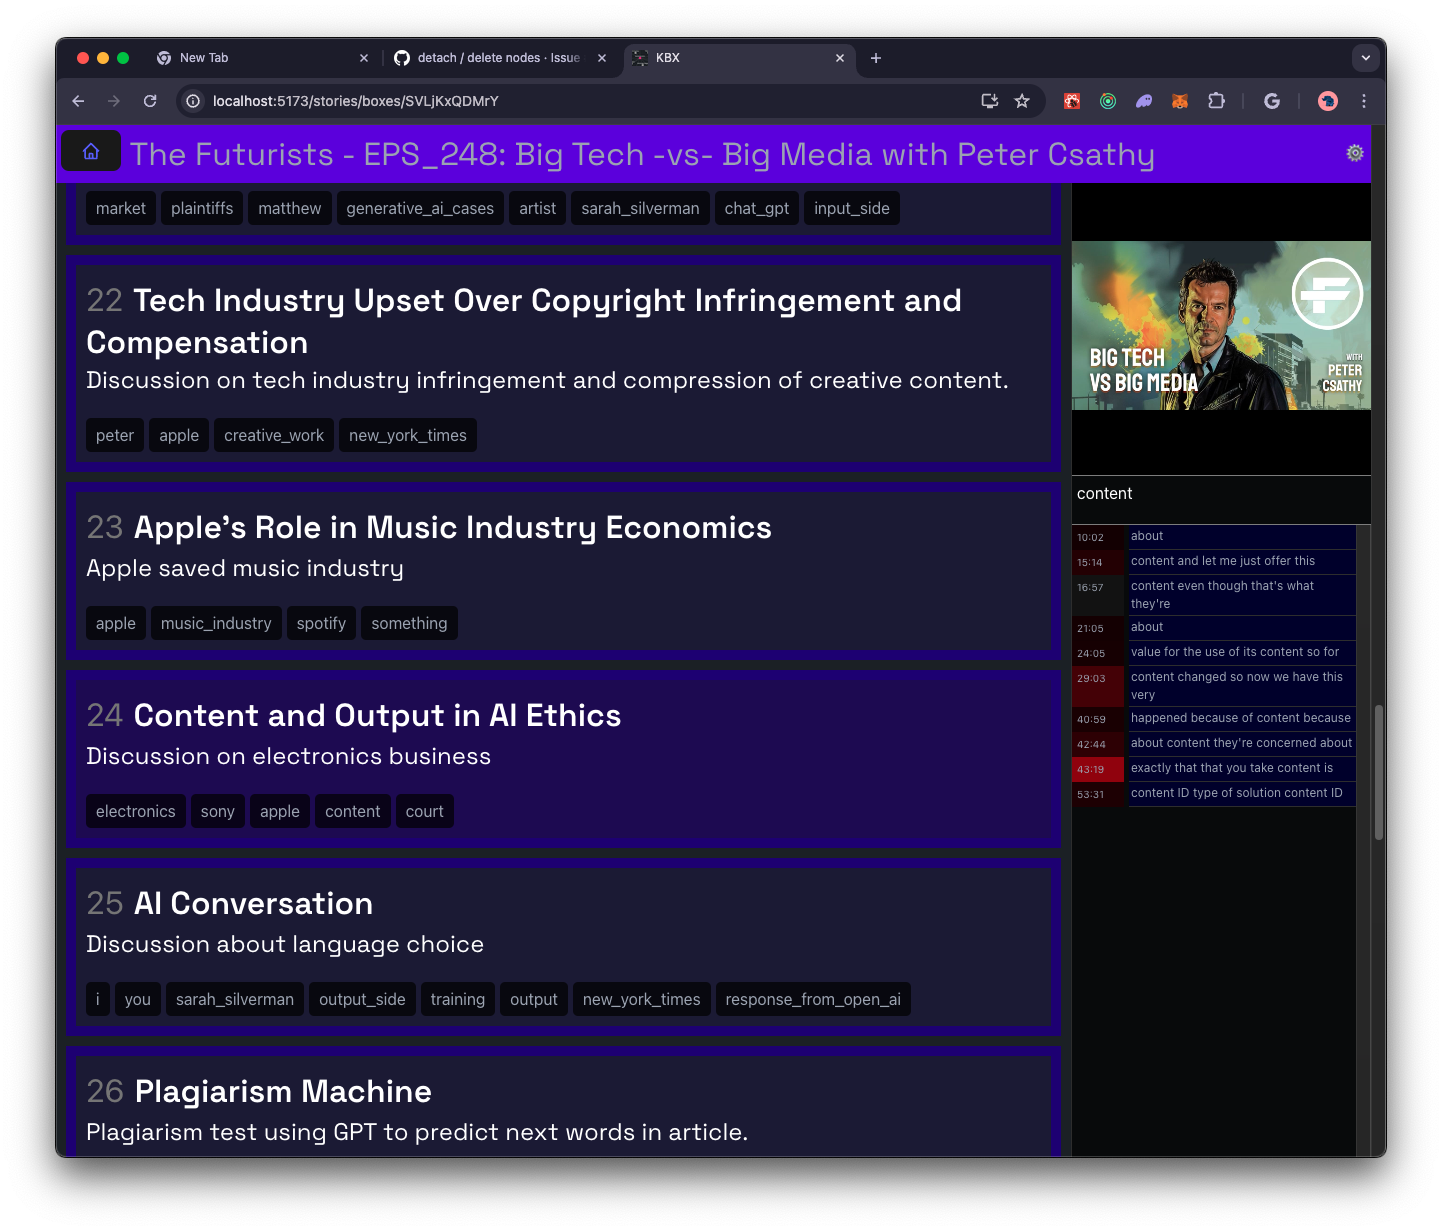
Task: Show the Extensions puzzle menu
Action: coord(1216,101)
